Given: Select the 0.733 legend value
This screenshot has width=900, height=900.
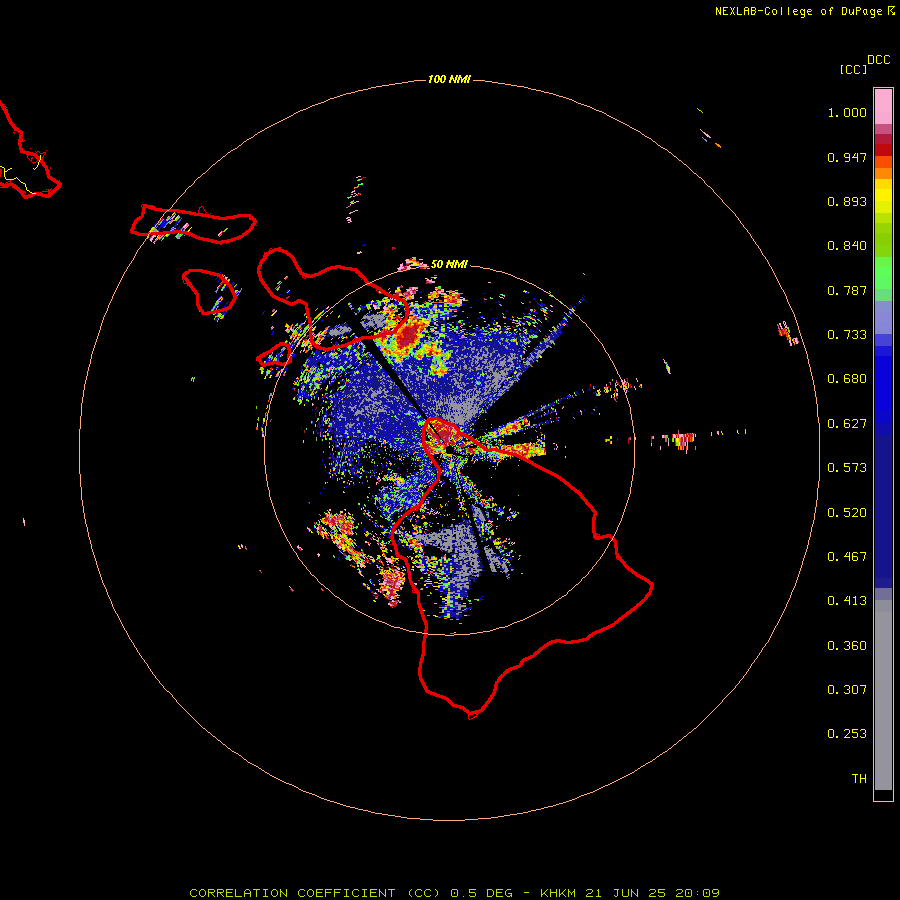Looking at the screenshot, I should [x=847, y=335].
